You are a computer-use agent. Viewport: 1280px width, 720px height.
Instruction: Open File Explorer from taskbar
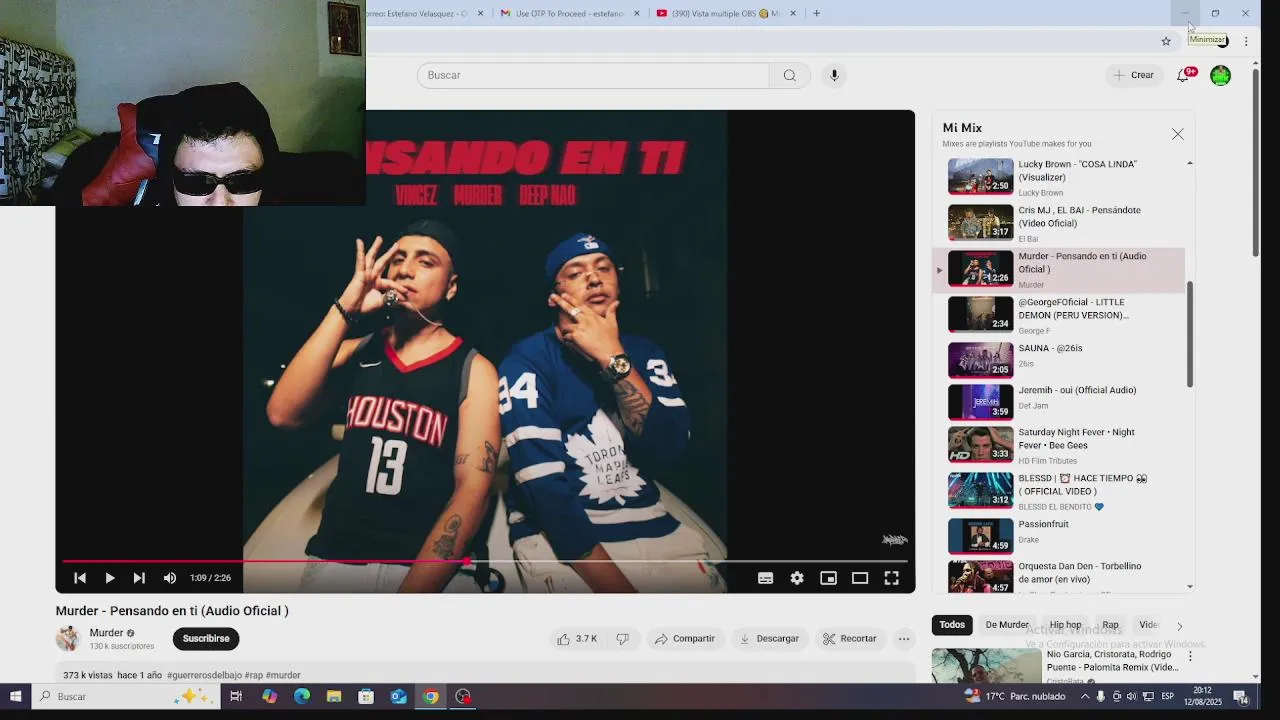tap(334, 696)
